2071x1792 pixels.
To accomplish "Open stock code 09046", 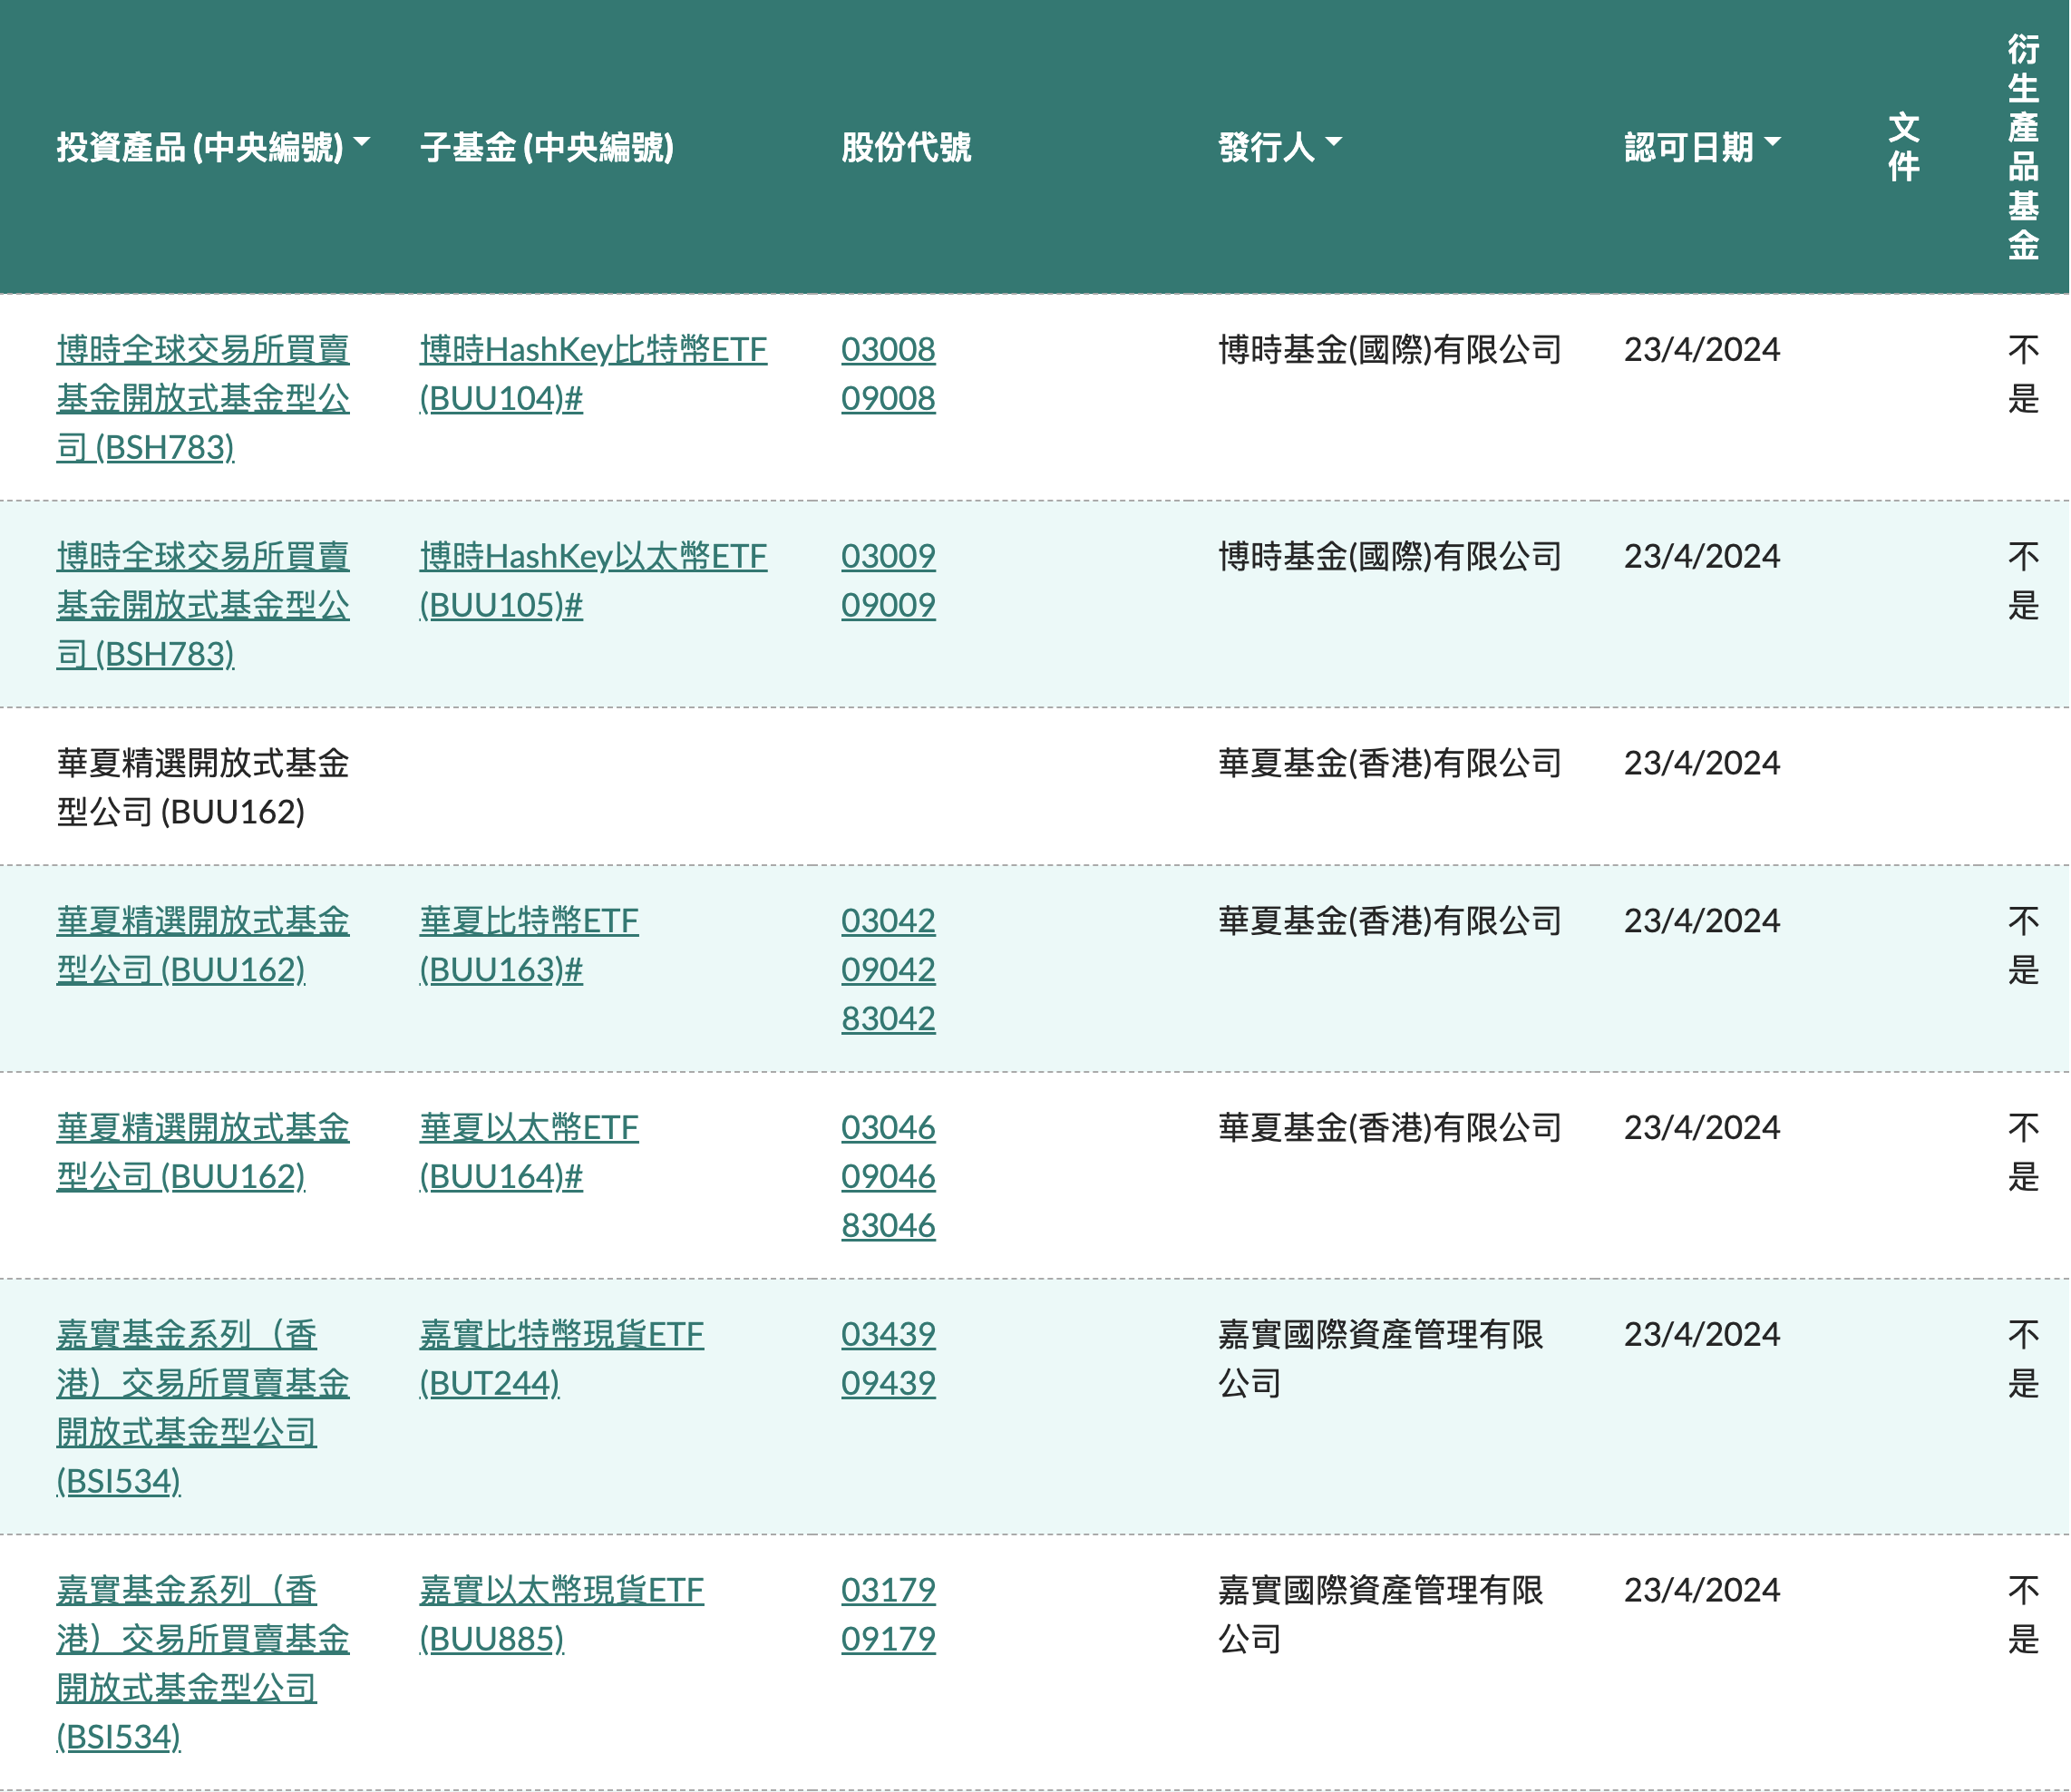I will pos(888,1177).
